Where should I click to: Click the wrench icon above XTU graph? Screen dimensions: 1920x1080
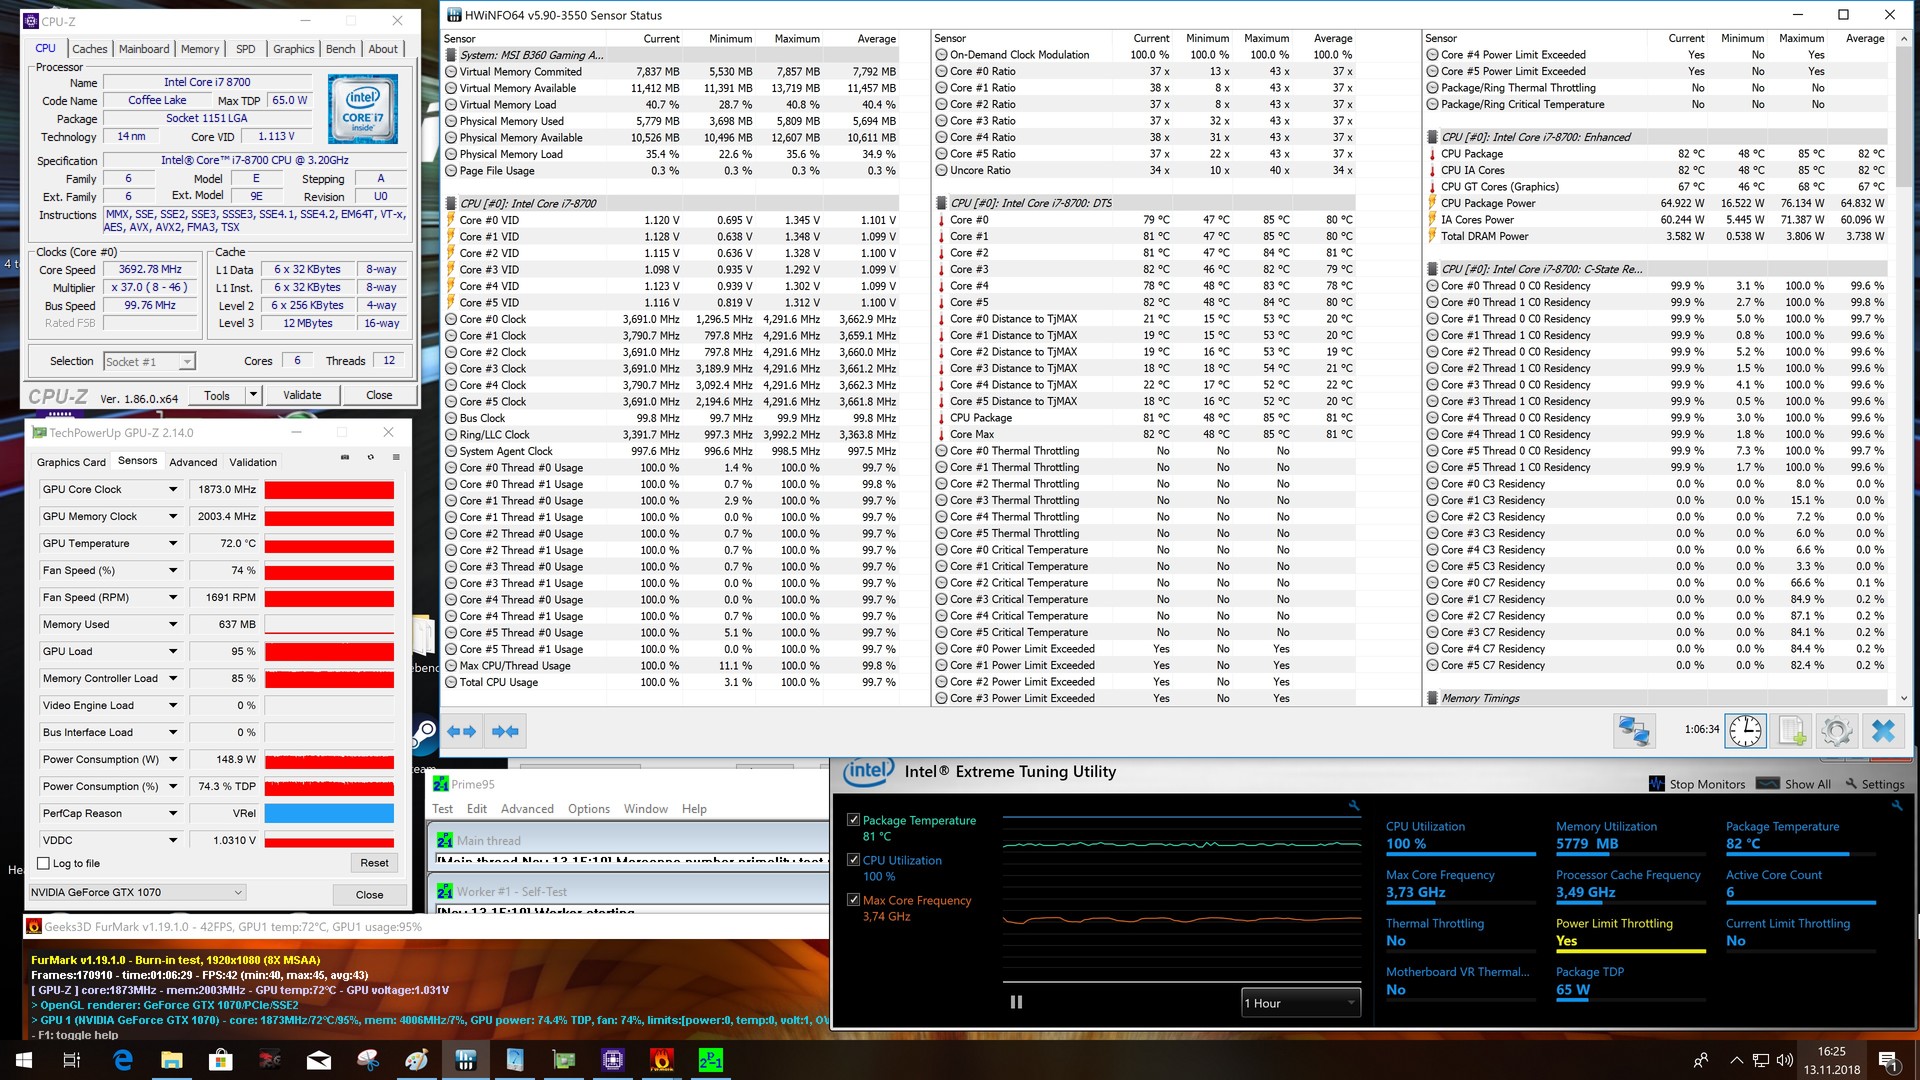(1354, 806)
